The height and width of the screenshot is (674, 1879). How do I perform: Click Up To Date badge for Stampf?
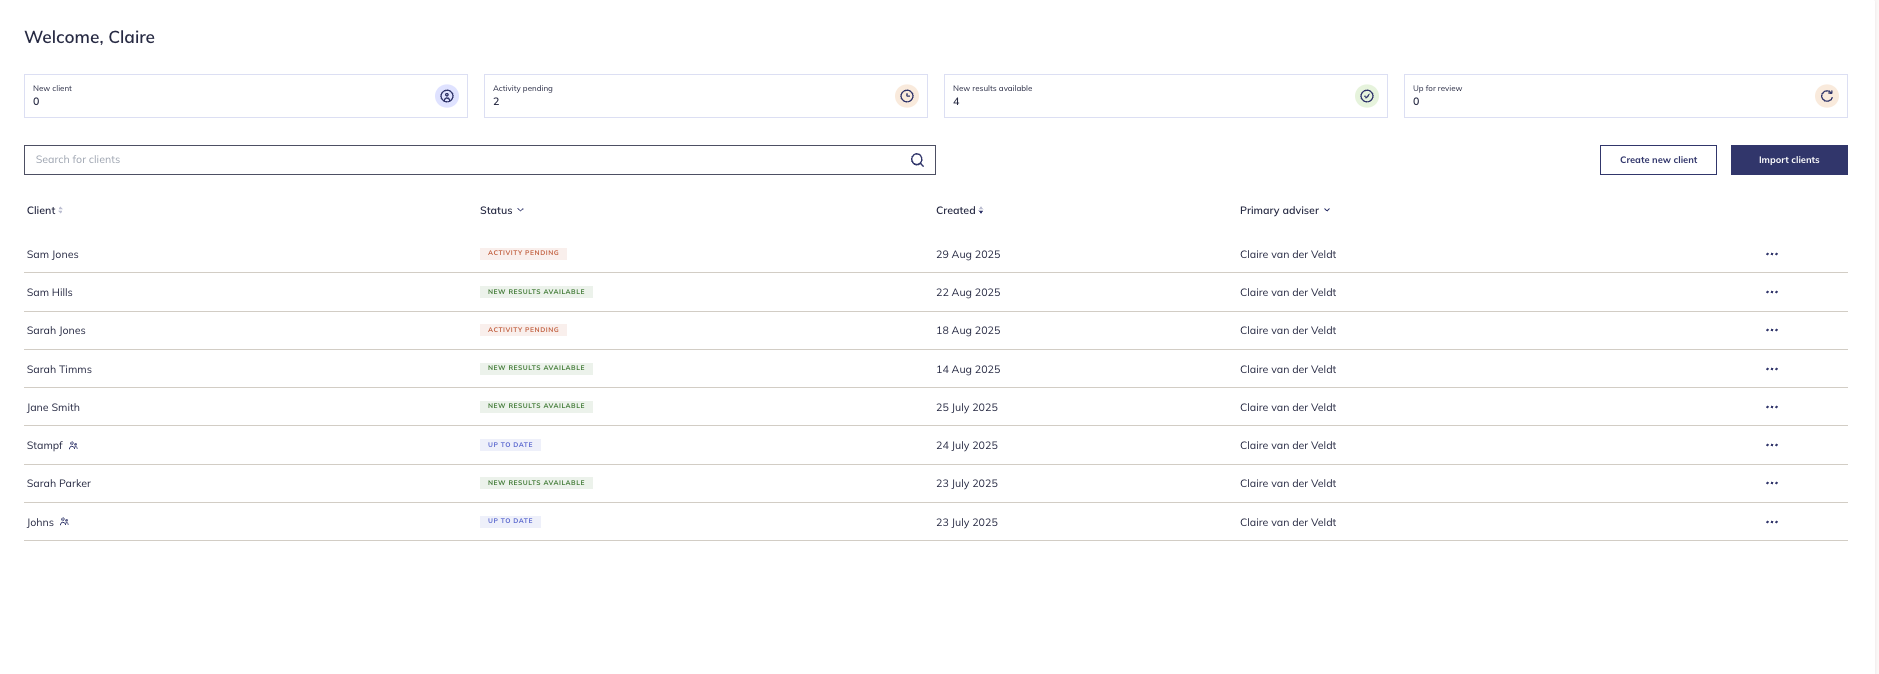tap(510, 445)
